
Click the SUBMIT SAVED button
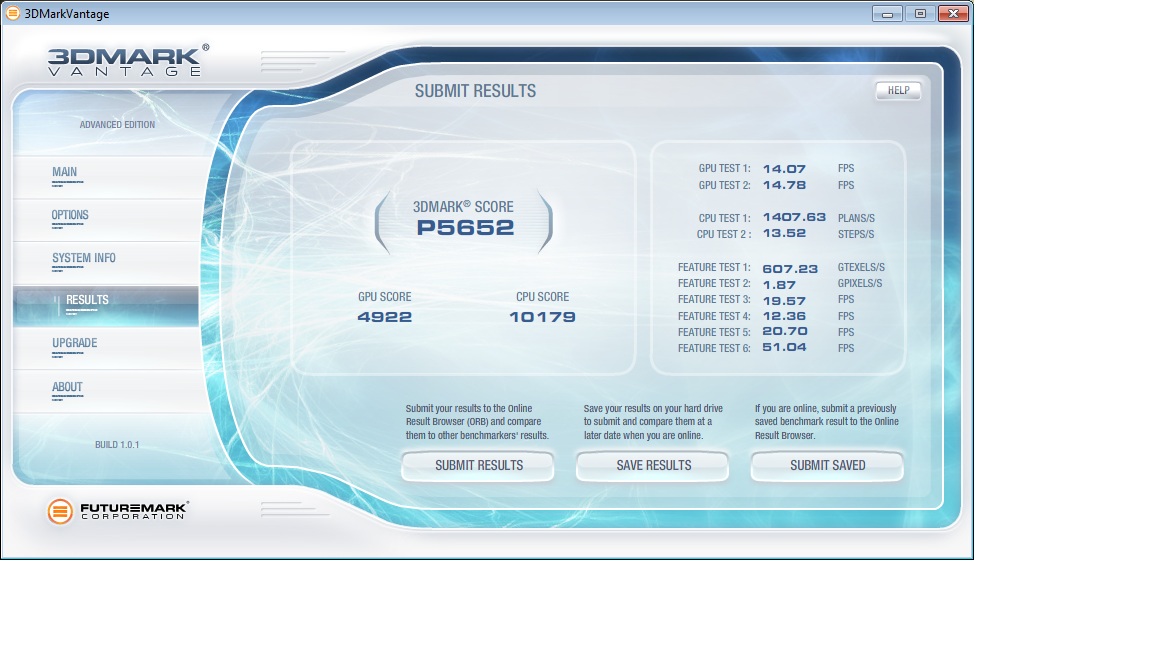pyautogui.click(x=827, y=466)
